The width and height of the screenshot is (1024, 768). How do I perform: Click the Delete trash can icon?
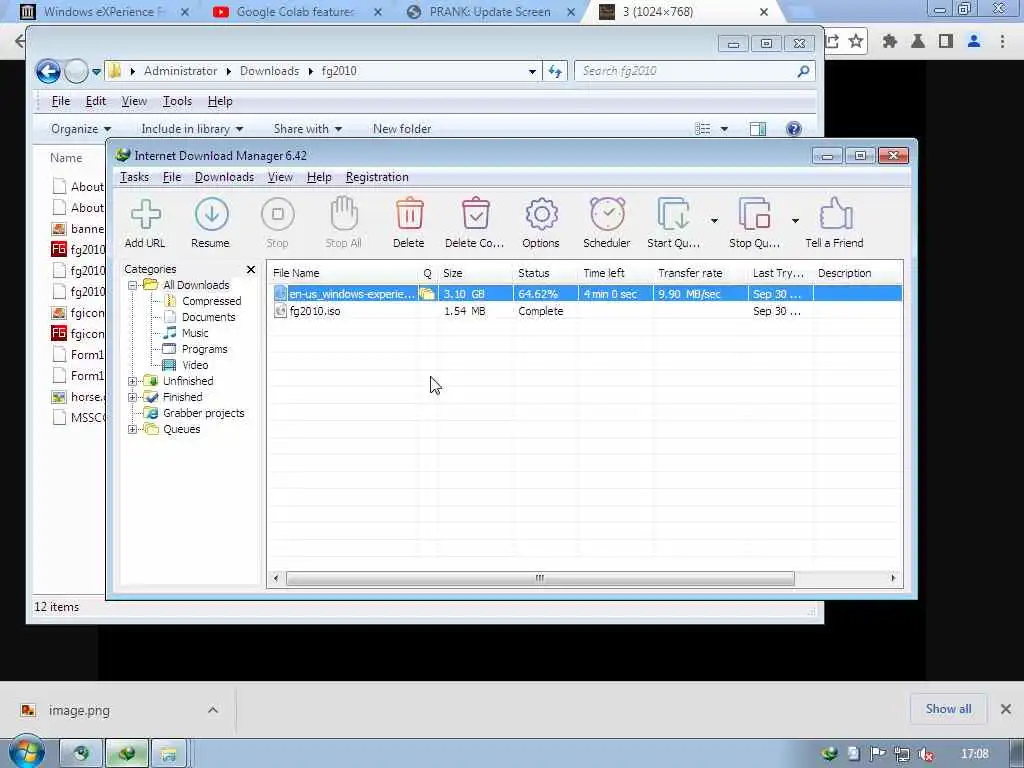(x=409, y=223)
